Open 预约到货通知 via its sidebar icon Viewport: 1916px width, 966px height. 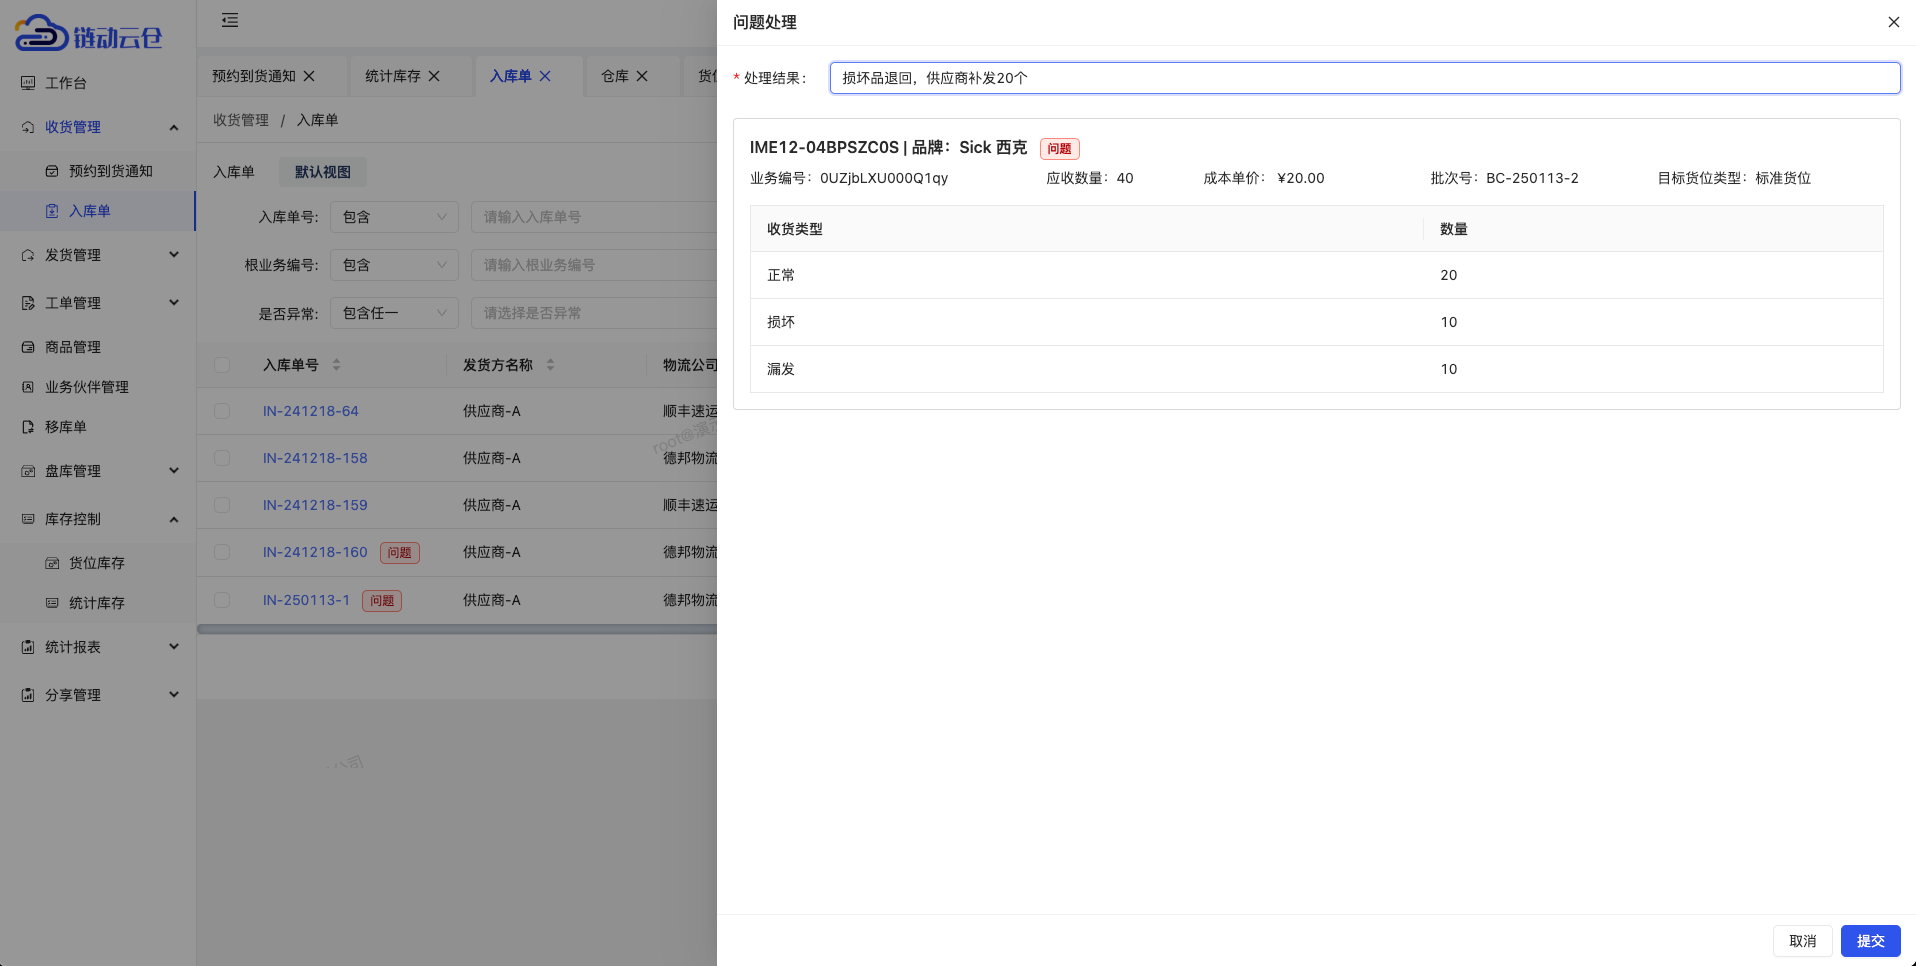pos(50,171)
